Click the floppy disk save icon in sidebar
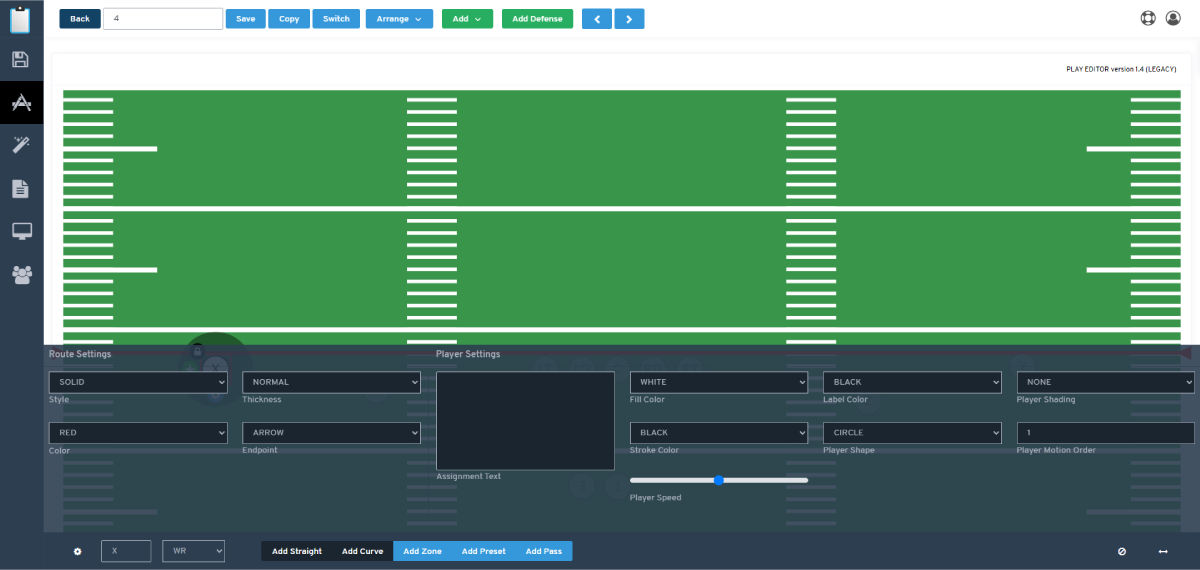1200x570 pixels. 21,59
